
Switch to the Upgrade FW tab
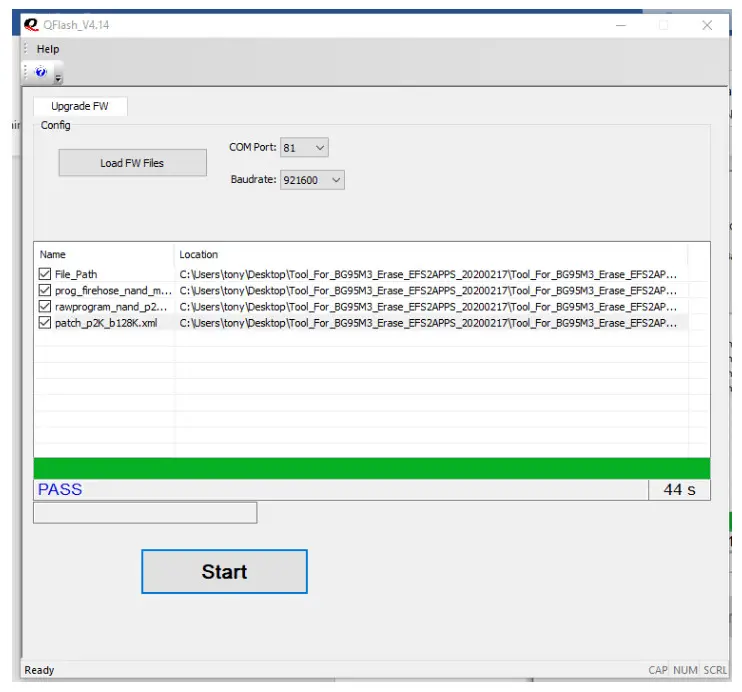point(80,106)
